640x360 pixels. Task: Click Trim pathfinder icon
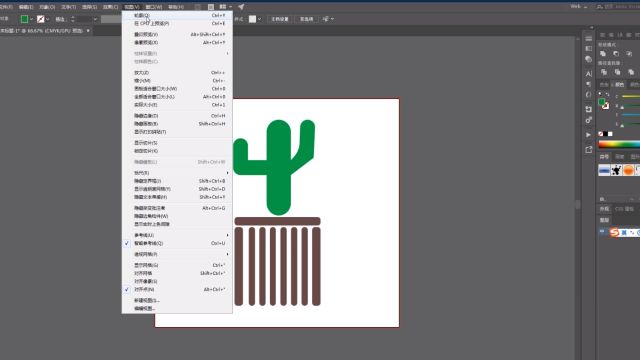[618, 72]
